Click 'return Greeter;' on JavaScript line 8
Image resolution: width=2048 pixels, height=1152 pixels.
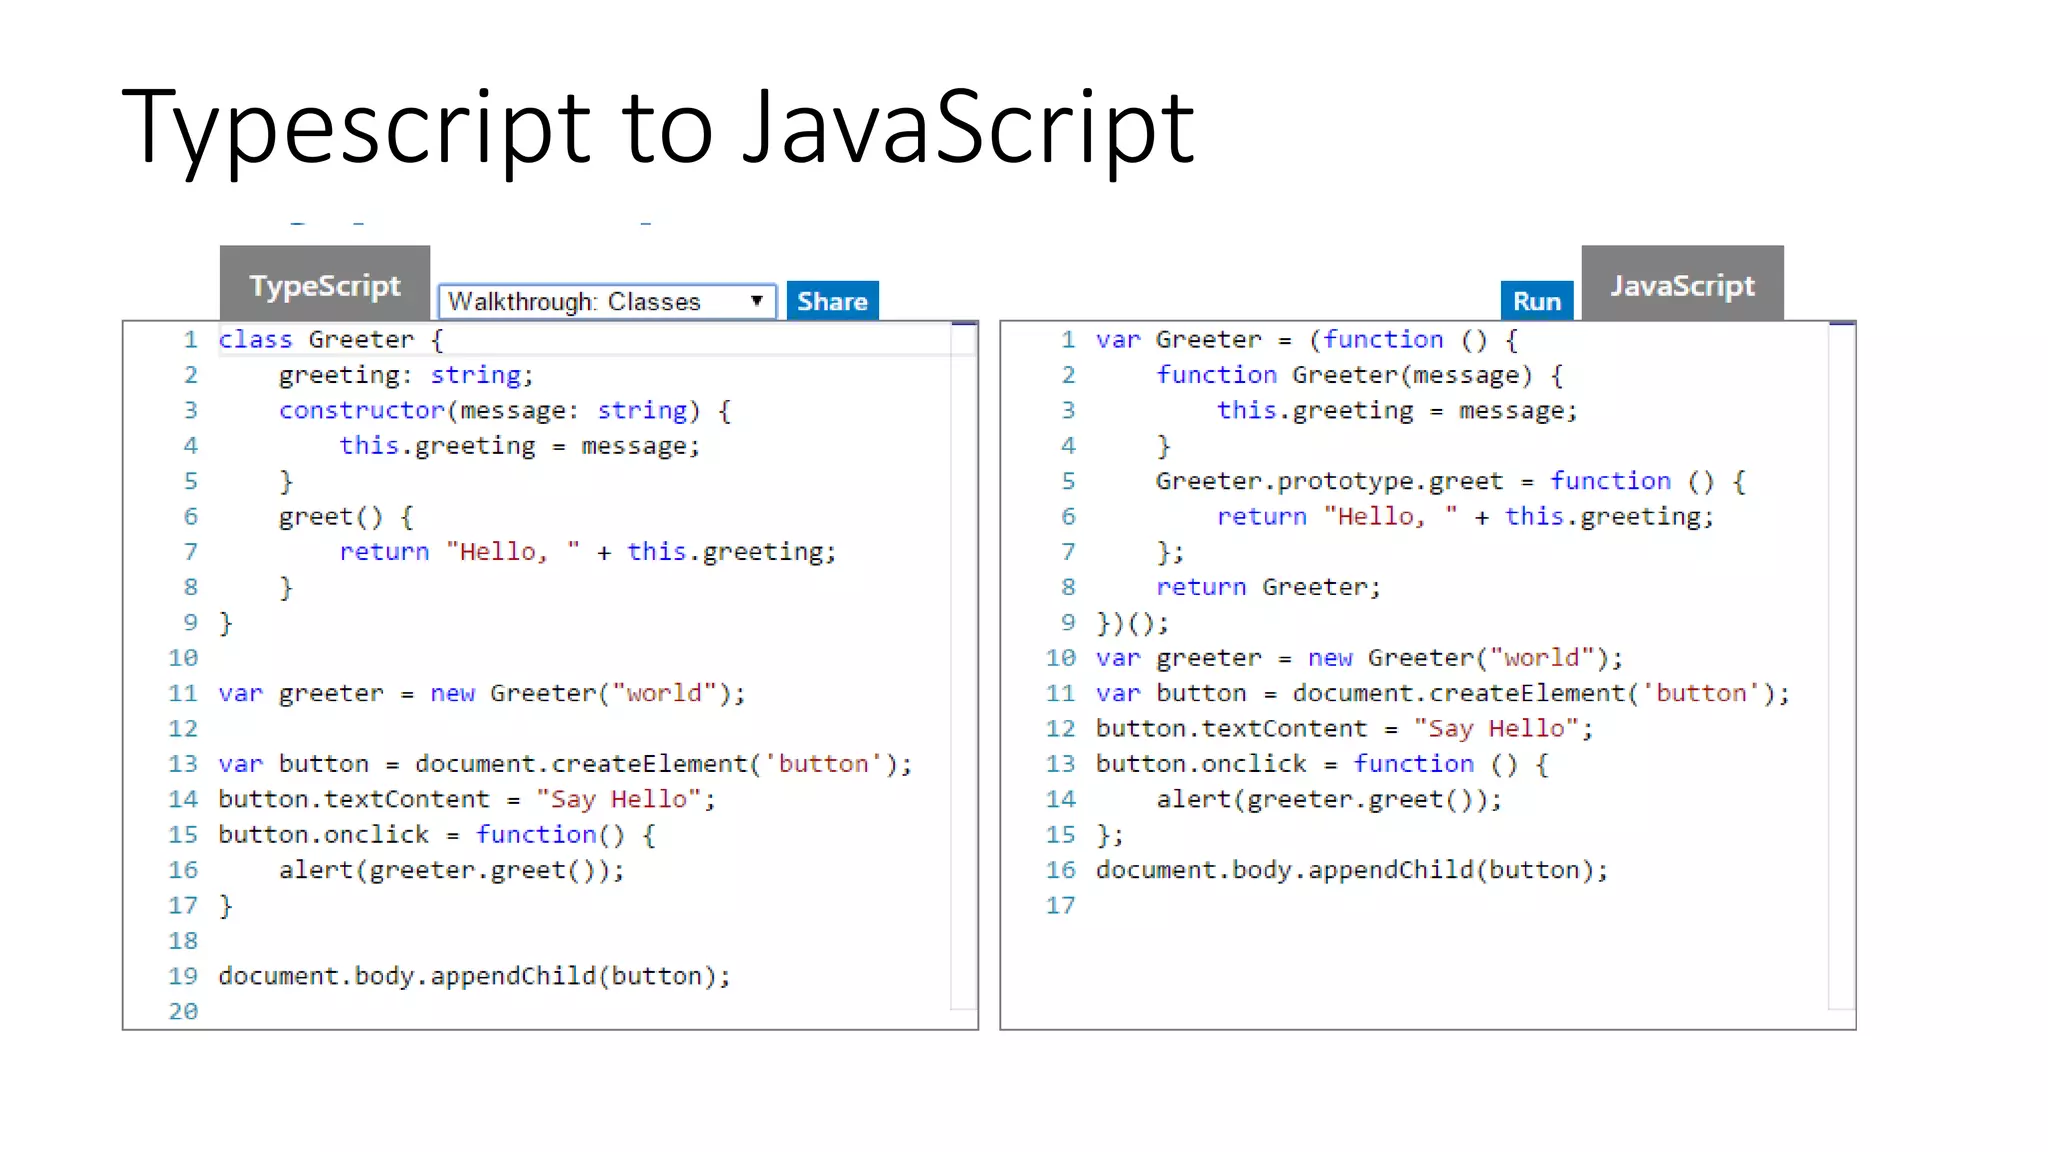coord(1268,587)
